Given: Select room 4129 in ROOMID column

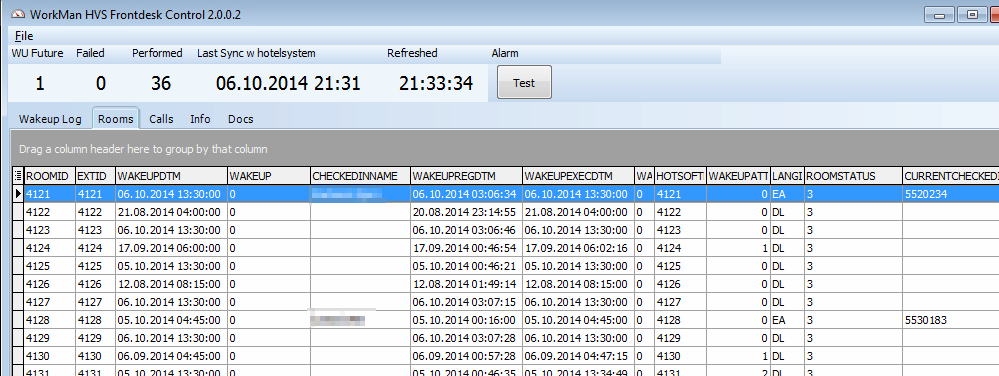Looking at the screenshot, I should tap(49, 338).
